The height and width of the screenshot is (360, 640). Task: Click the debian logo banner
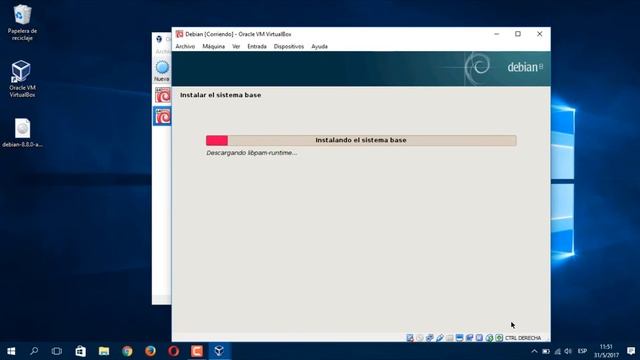coord(361,69)
